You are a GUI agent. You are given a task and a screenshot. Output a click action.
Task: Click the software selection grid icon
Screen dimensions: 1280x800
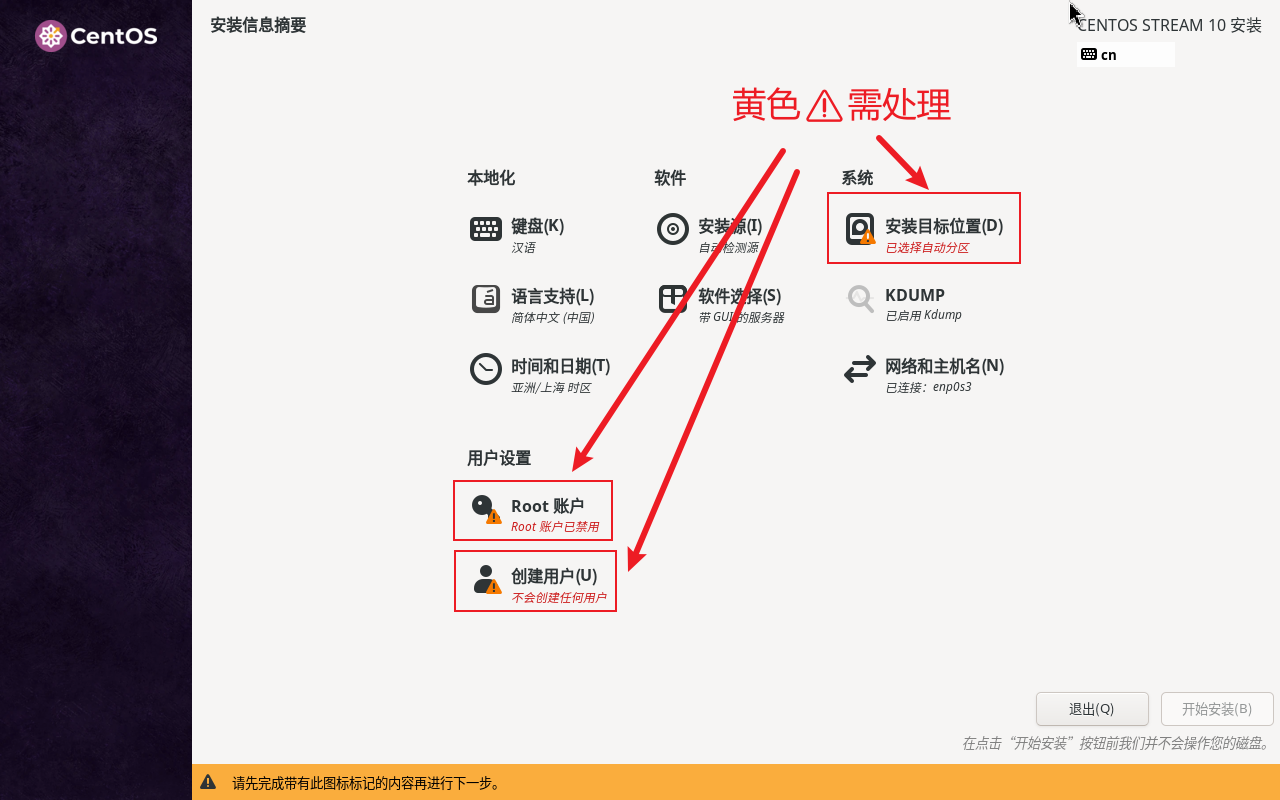coord(673,299)
